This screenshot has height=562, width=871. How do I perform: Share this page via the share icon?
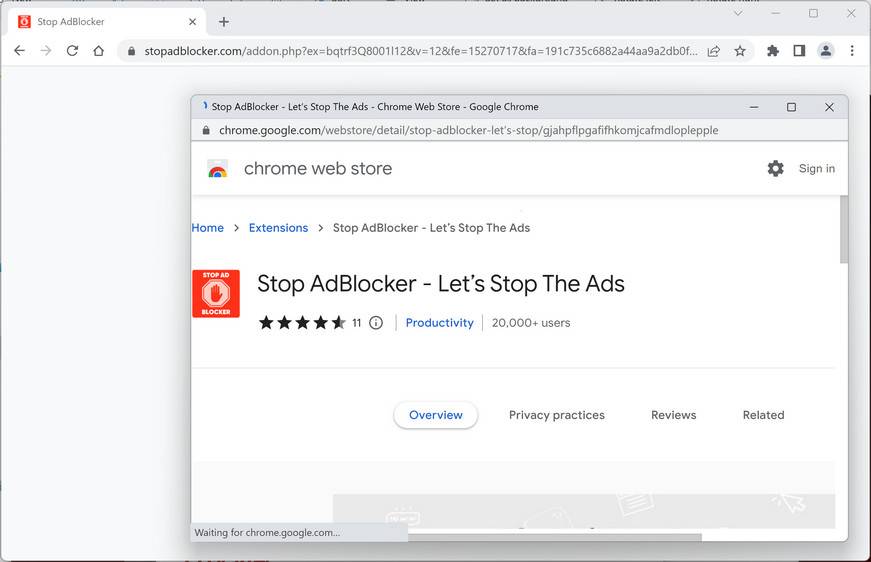pyautogui.click(x=713, y=51)
